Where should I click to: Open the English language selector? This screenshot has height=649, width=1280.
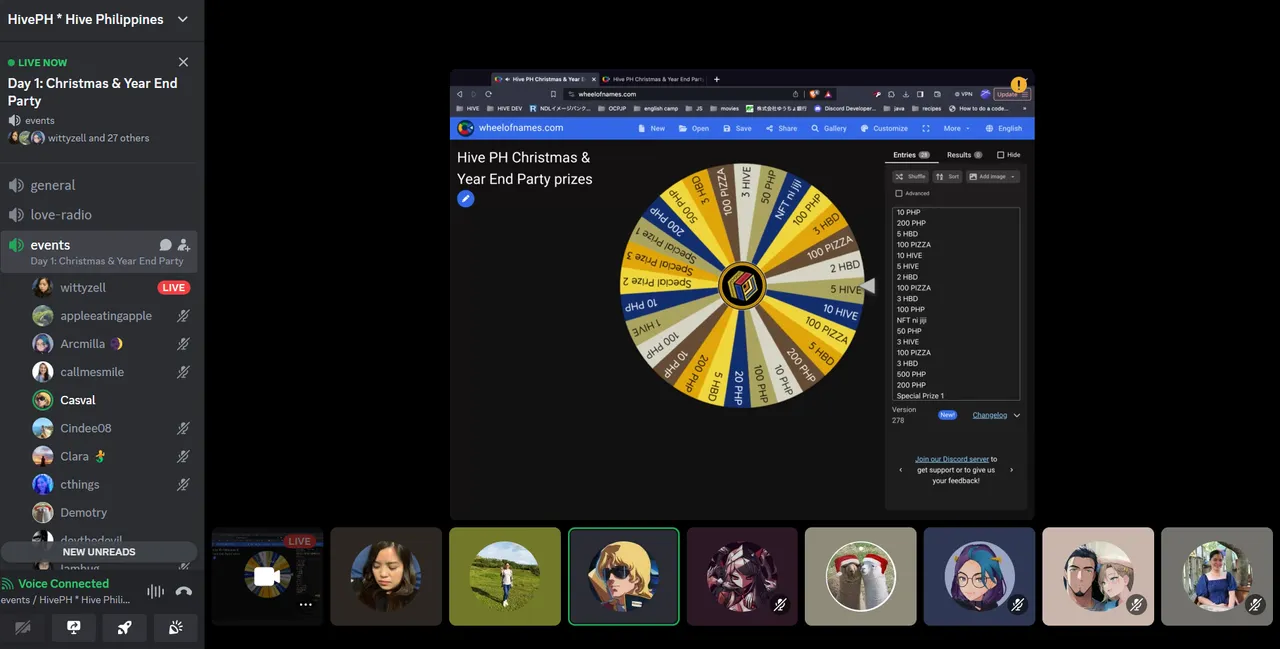tap(1004, 128)
